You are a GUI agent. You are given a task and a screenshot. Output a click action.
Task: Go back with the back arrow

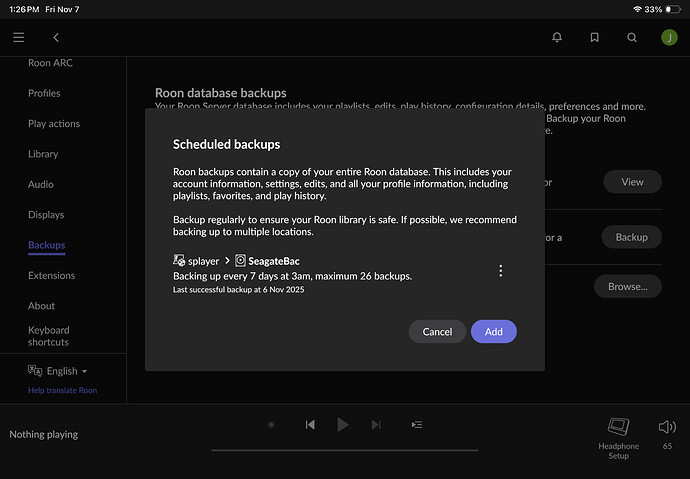56,37
